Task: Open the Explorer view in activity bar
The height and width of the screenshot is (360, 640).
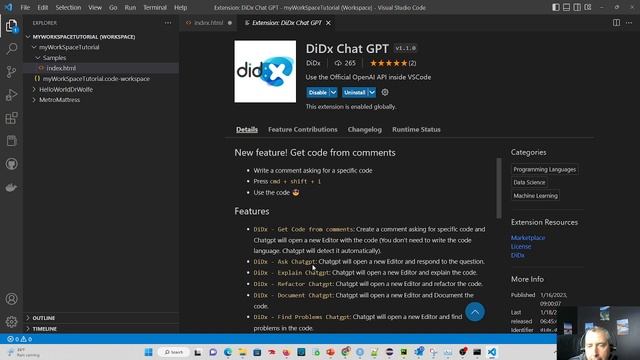Action: 11,26
